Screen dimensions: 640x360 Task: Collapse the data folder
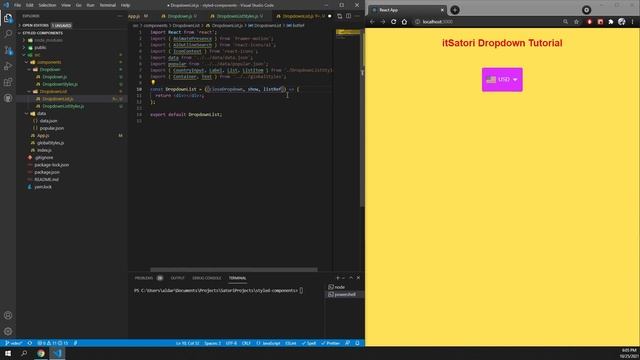coord(41,113)
